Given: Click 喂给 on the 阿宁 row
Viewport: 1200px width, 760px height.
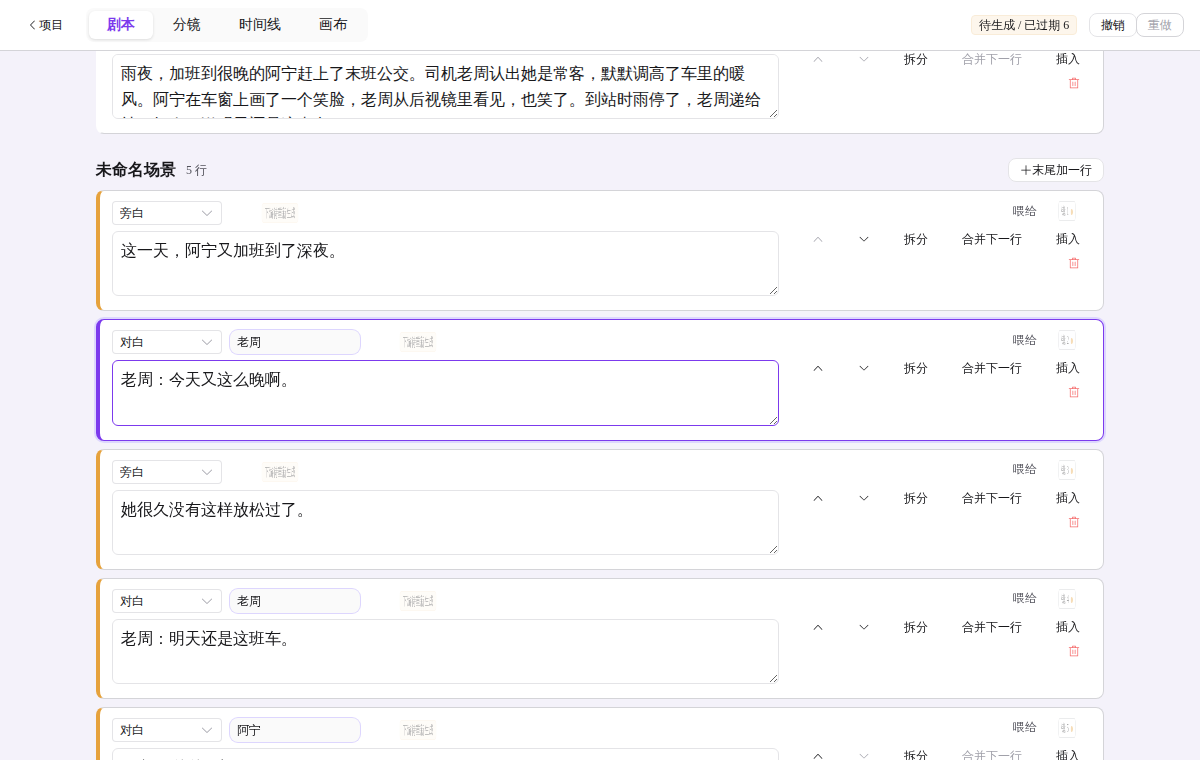Looking at the screenshot, I should (1025, 727).
